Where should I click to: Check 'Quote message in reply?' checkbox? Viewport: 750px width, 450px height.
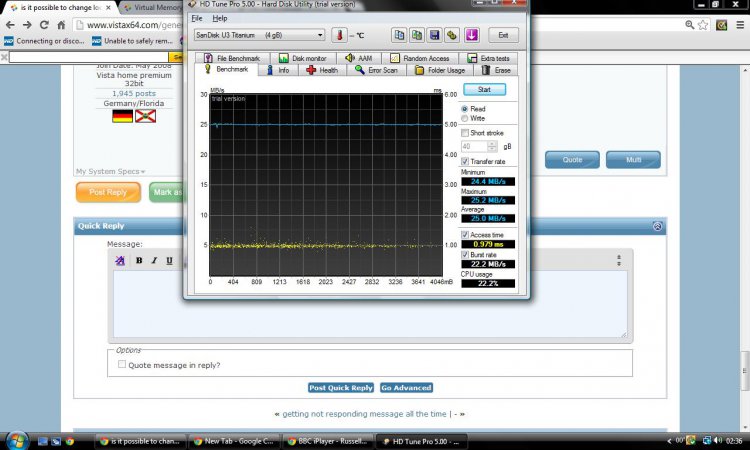point(122,364)
